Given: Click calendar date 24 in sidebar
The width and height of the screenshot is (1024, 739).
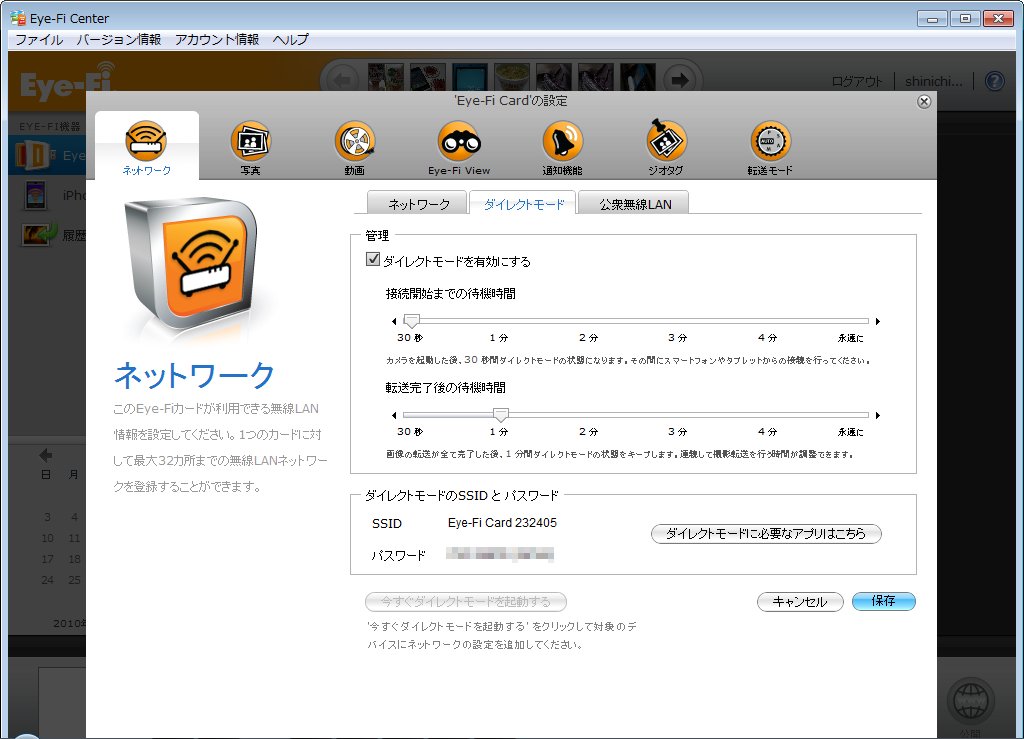Looking at the screenshot, I should pos(48,580).
